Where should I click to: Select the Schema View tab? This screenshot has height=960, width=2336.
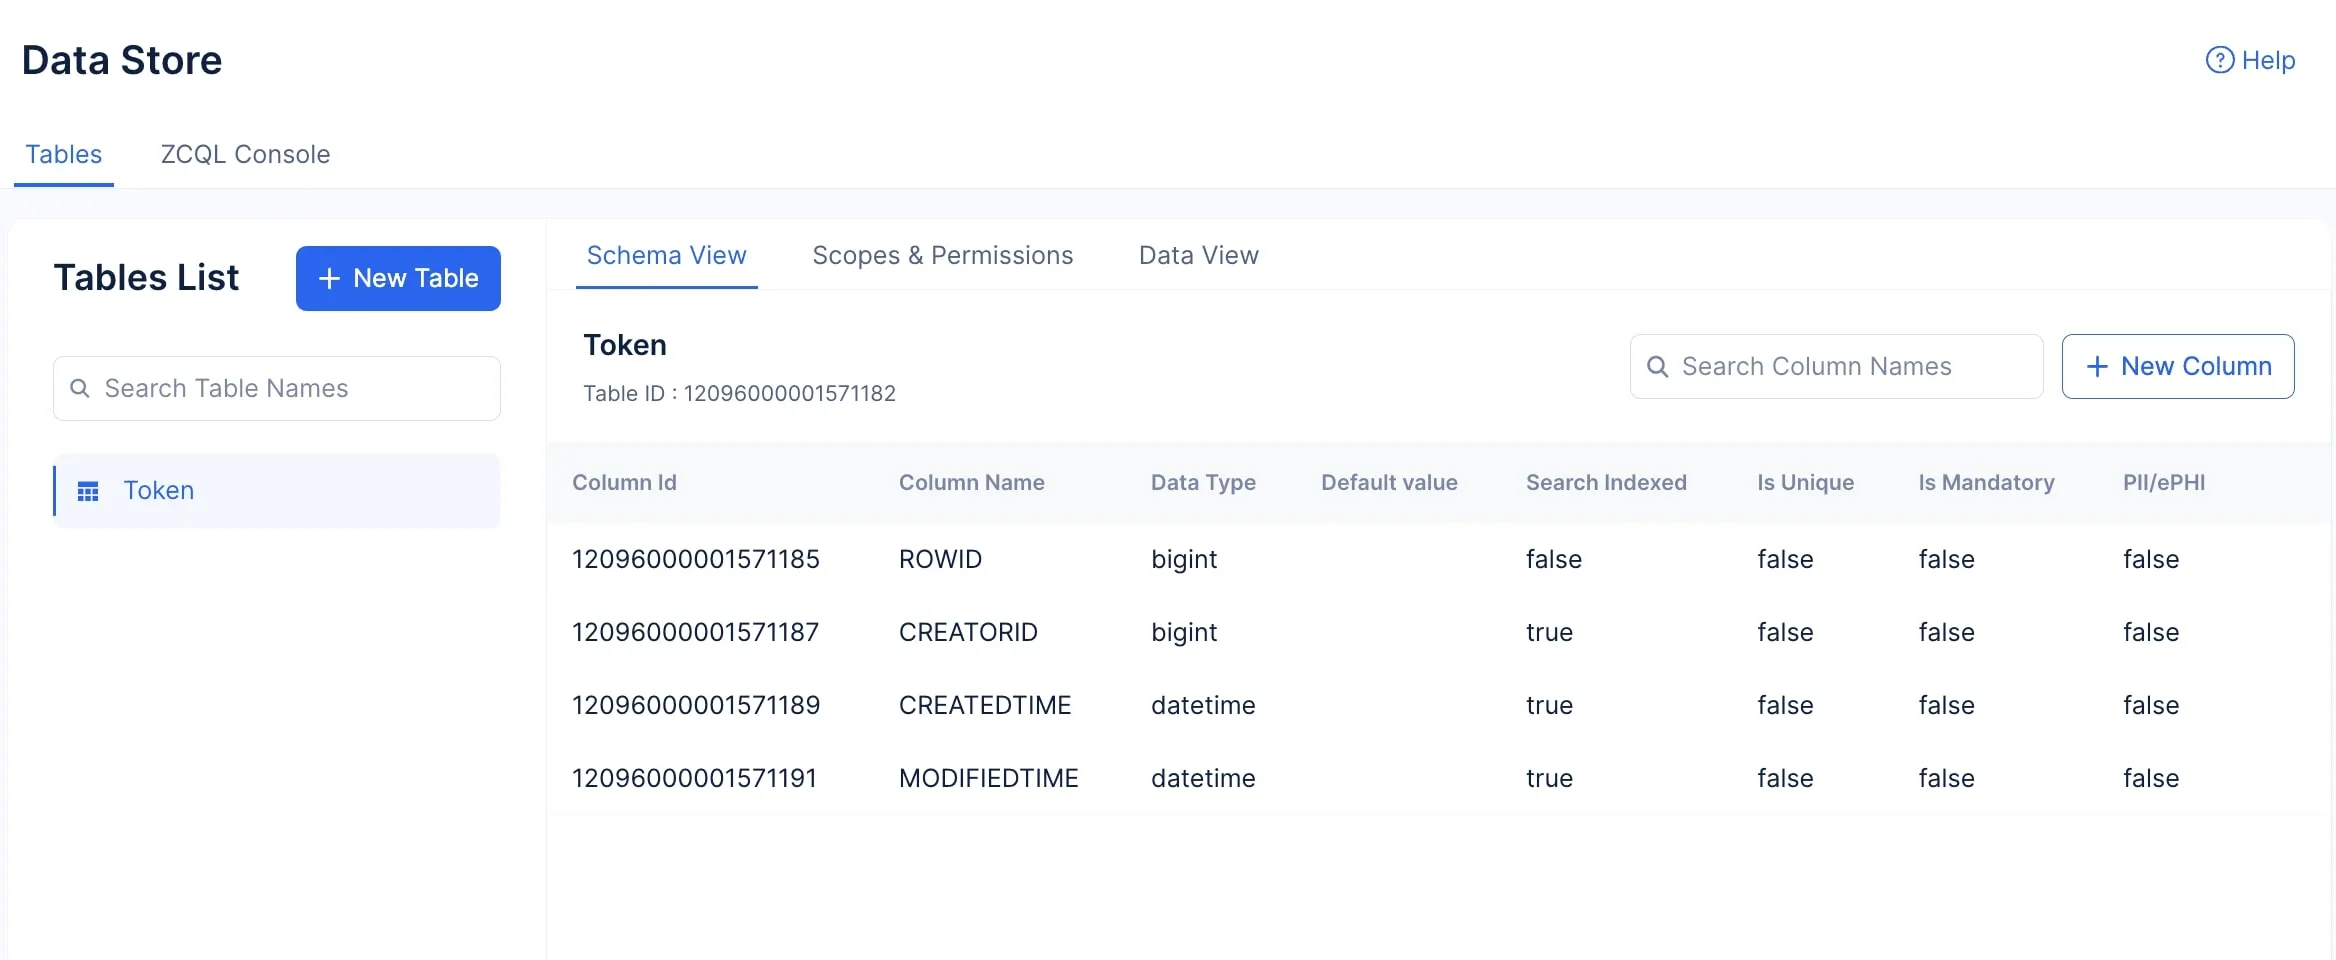pos(666,256)
